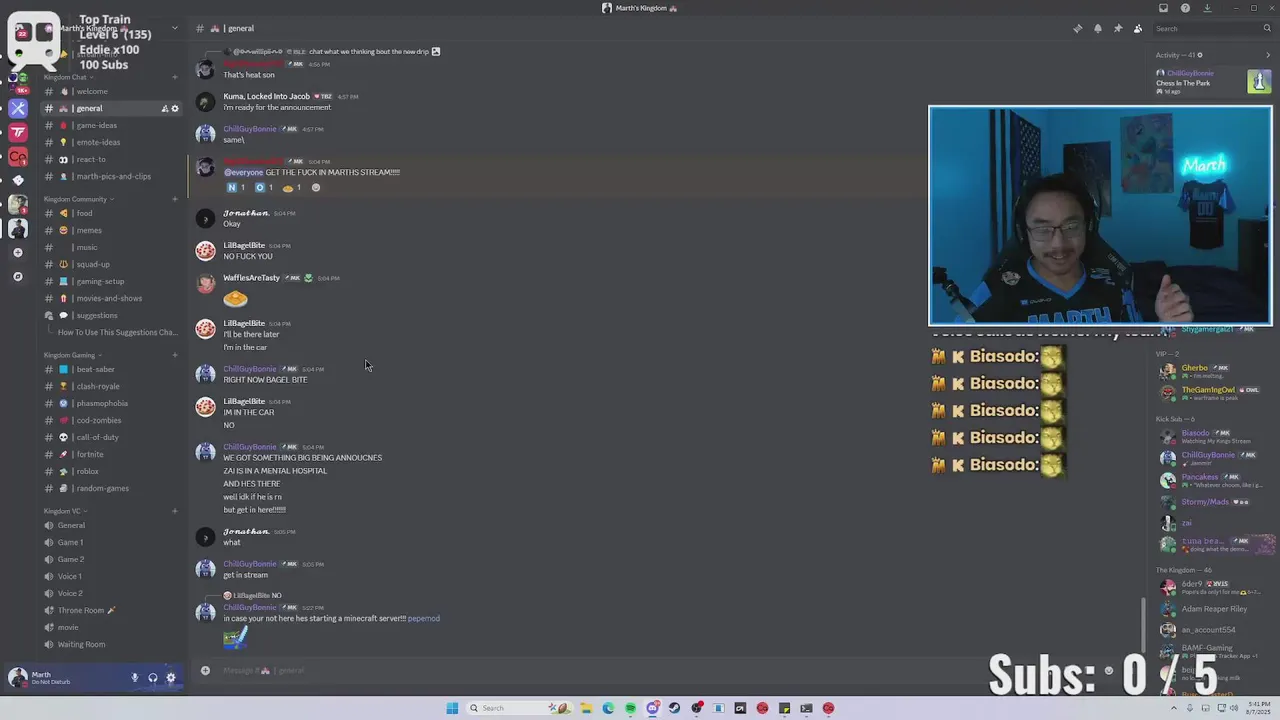This screenshot has width=1280, height=720.
Task: Open How To Use This Suggestions thread
Action: [116, 332]
